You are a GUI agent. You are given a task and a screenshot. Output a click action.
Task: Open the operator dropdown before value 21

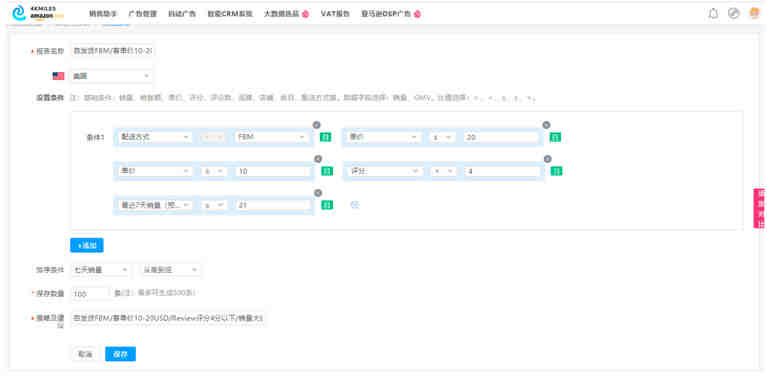(x=213, y=205)
